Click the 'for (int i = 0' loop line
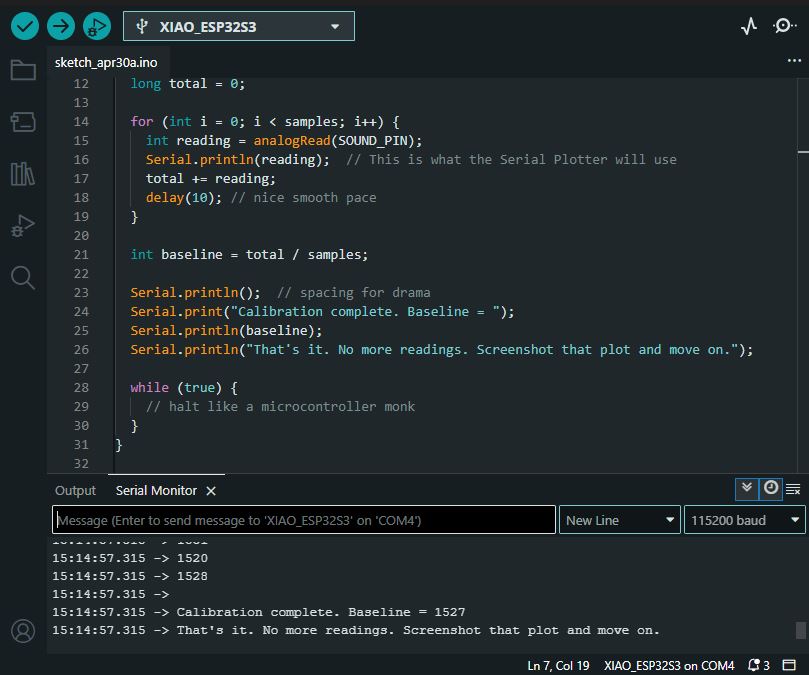The width and height of the screenshot is (809, 675). (x=265, y=121)
